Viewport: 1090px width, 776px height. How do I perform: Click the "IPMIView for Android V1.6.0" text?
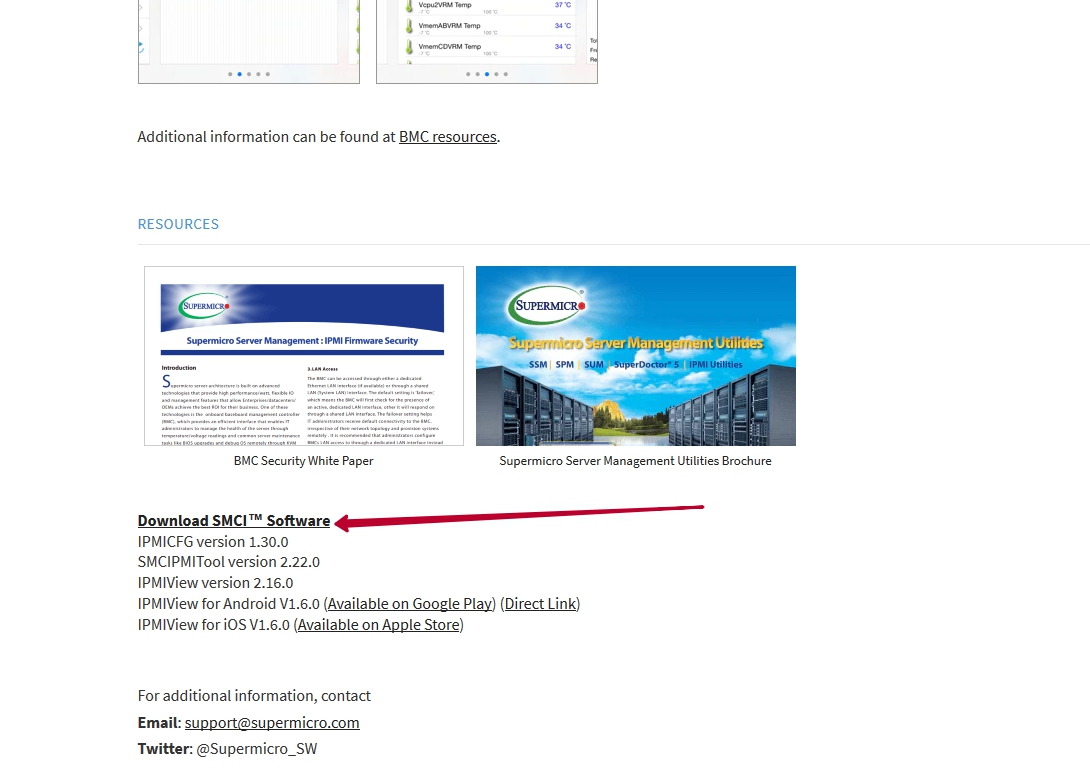tap(229, 604)
